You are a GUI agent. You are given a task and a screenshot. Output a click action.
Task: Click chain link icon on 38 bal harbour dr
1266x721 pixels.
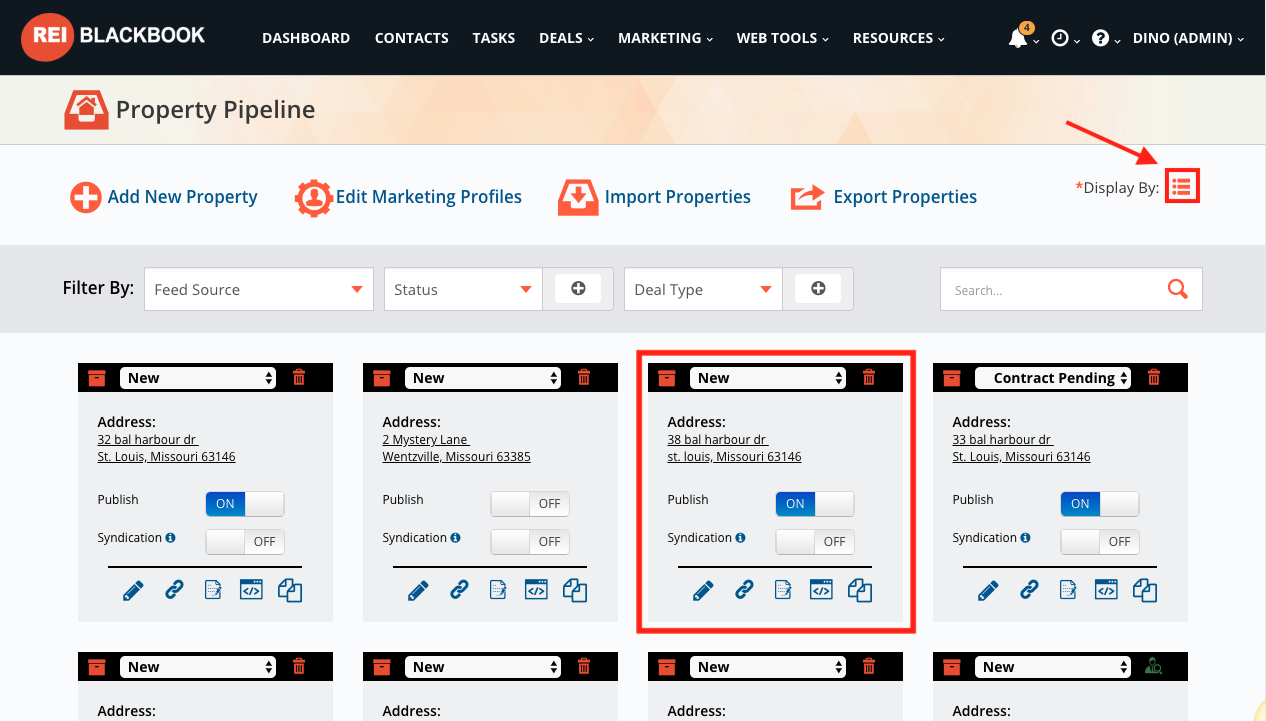pyautogui.click(x=744, y=590)
